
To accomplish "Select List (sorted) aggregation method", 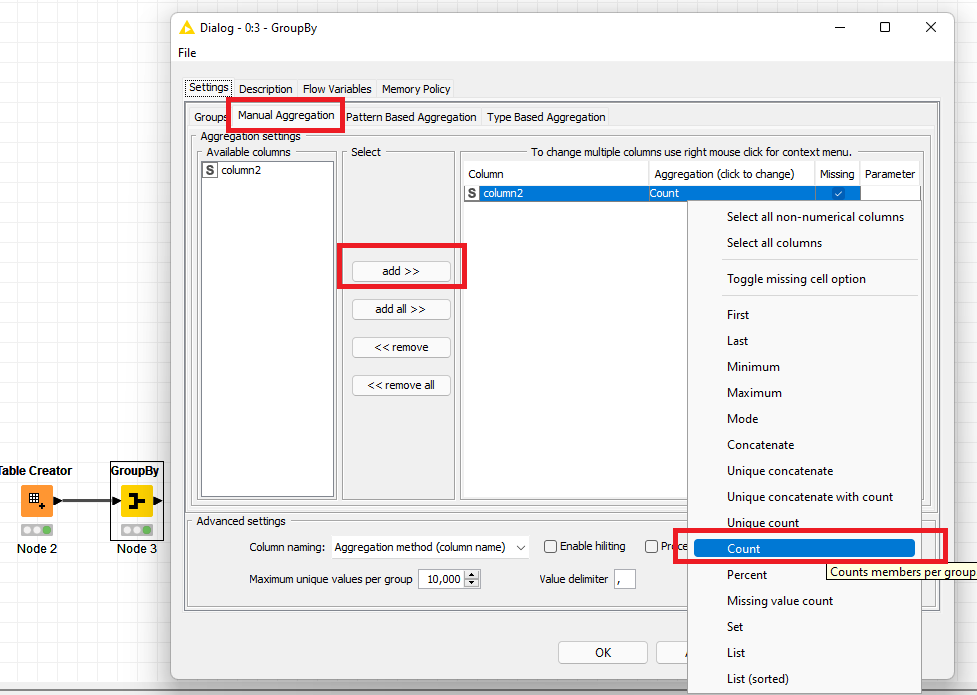I will [x=758, y=679].
